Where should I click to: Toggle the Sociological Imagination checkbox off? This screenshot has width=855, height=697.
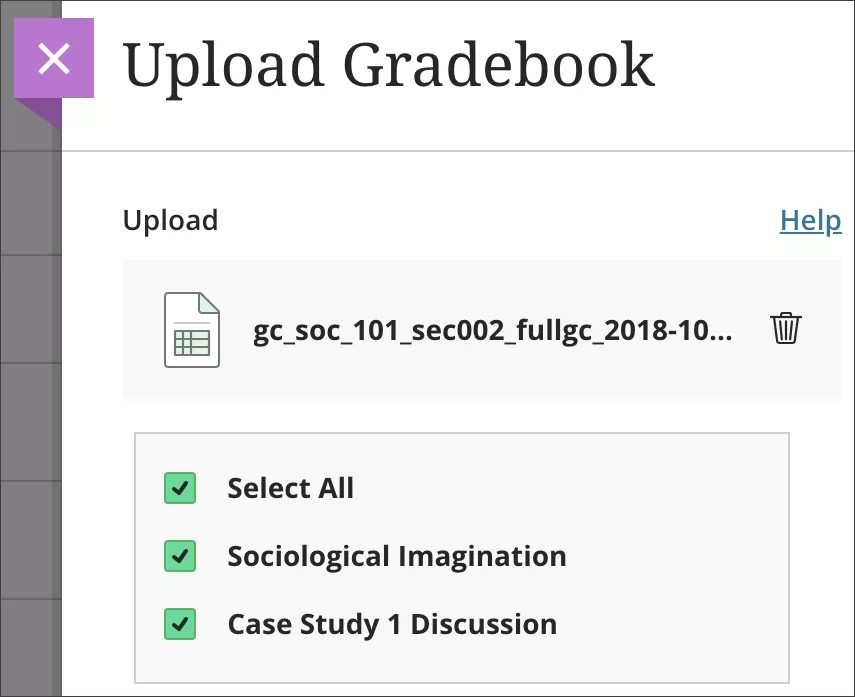(180, 556)
